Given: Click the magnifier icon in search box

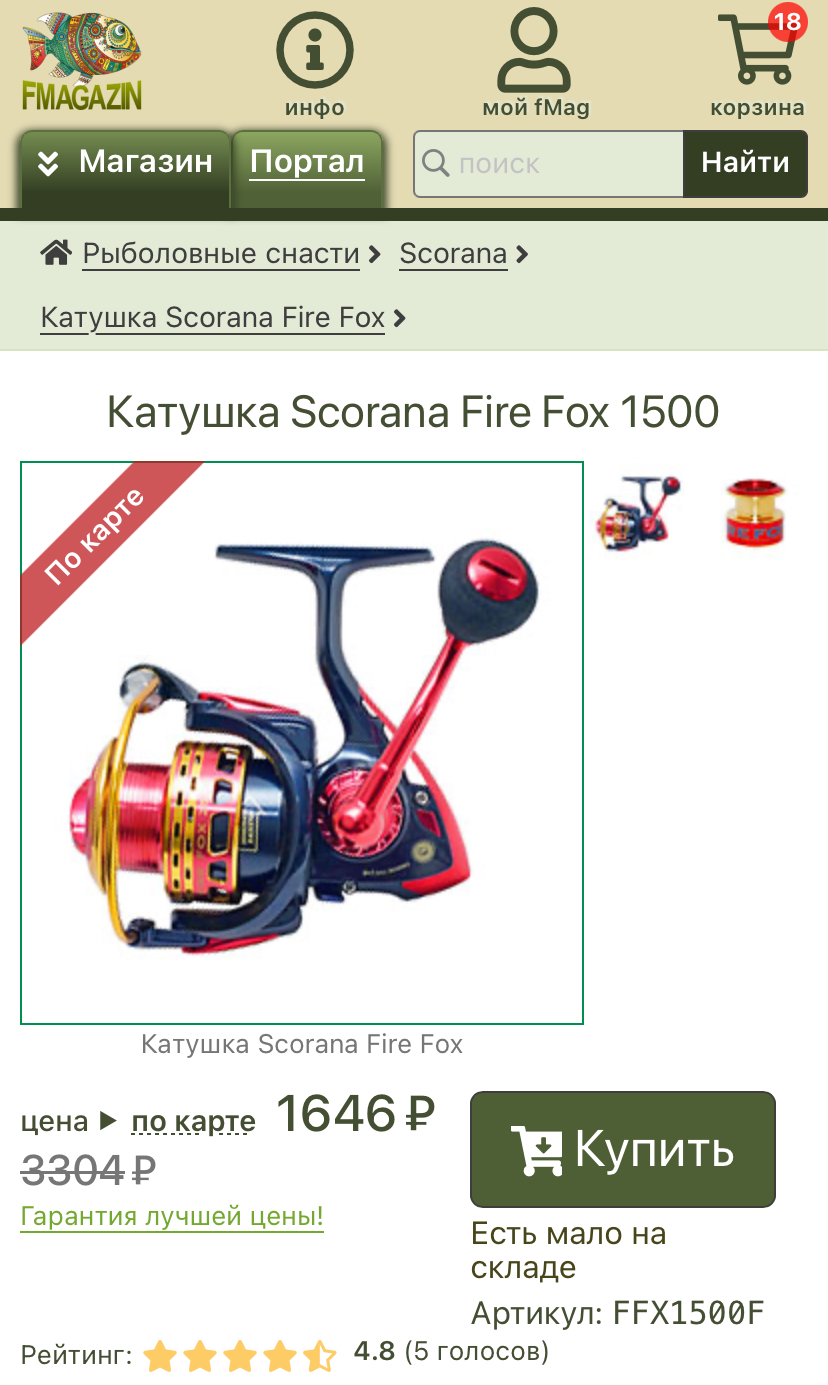Looking at the screenshot, I should (436, 163).
